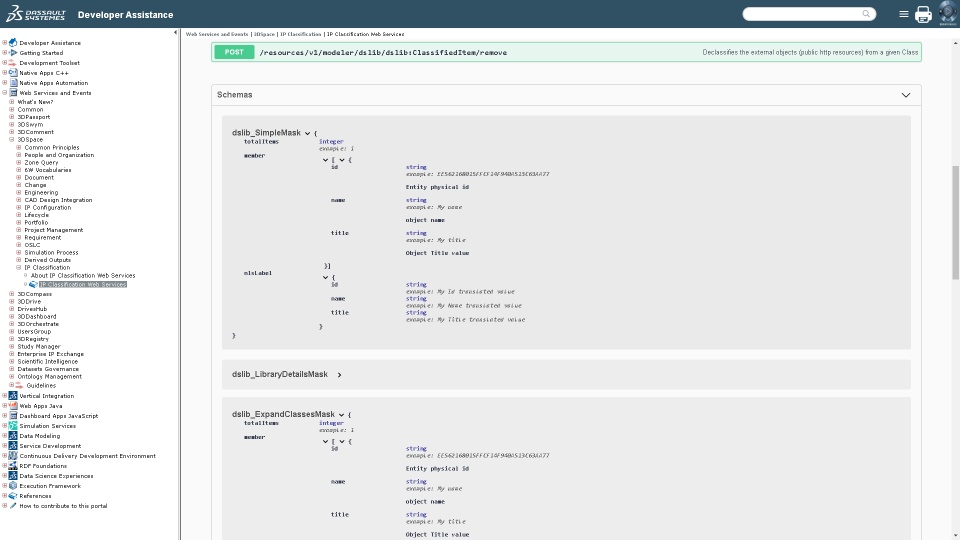Screen dimensions: 960x540
Task: Click the Development Toolset tree icon
Action: pyautogui.click(x=13, y=62)
